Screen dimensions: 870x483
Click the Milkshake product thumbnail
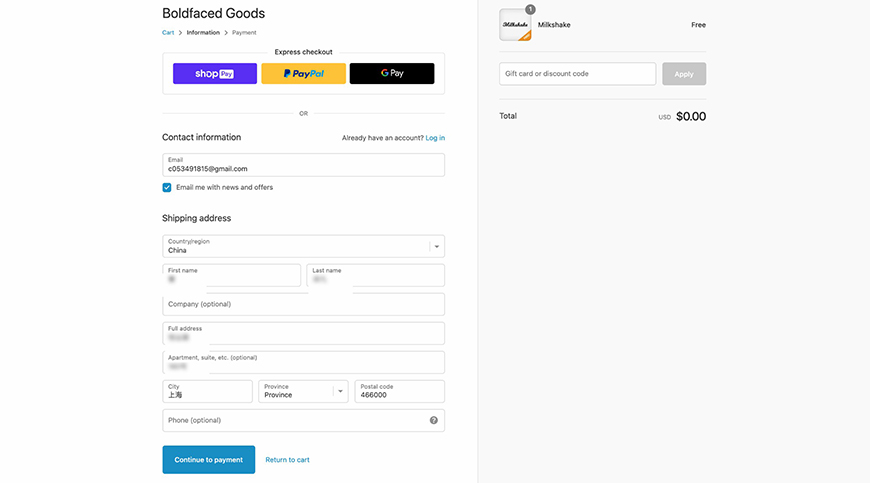[515, 25]
